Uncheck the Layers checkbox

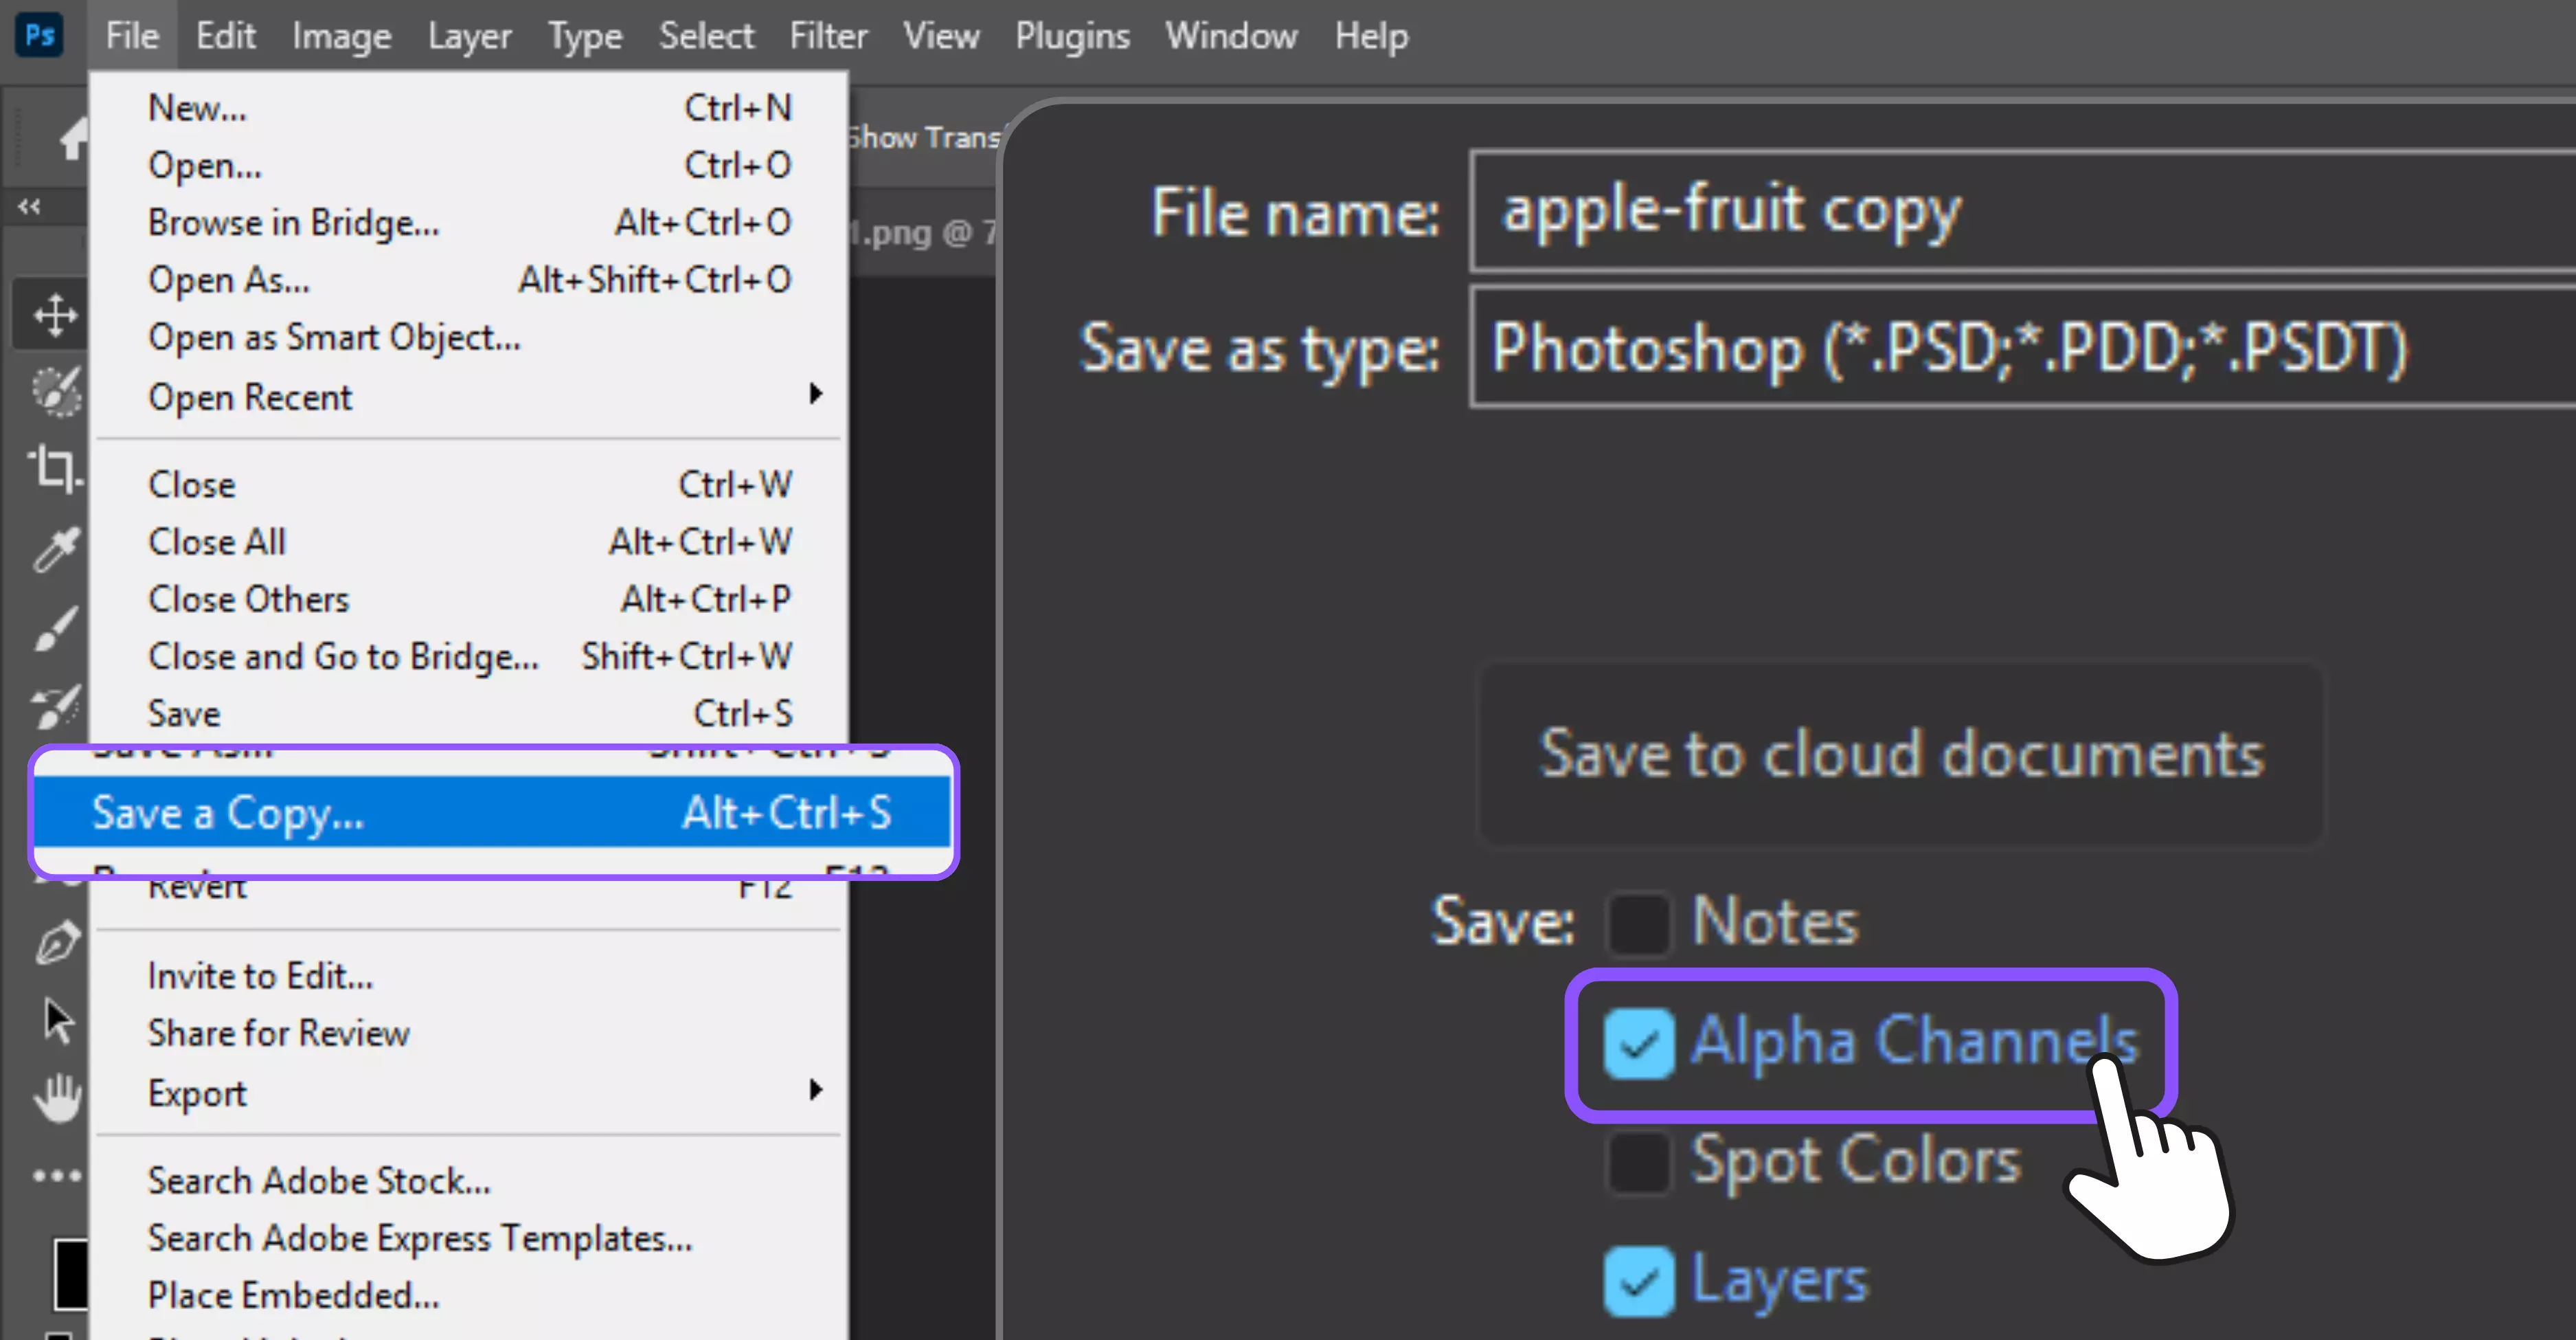tap(1638, 1281)
